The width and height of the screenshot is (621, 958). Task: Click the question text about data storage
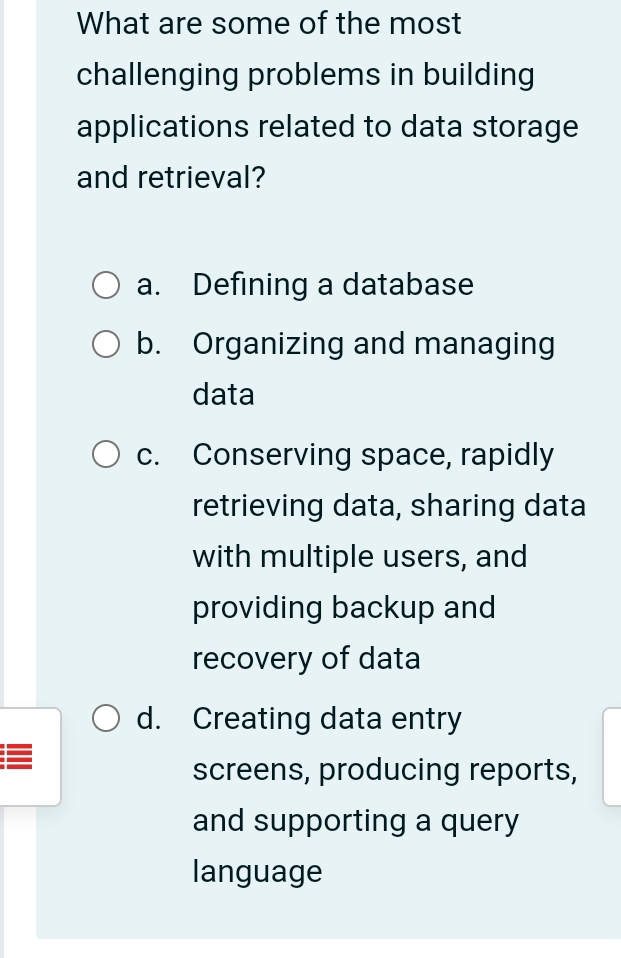tap(327, 100)
